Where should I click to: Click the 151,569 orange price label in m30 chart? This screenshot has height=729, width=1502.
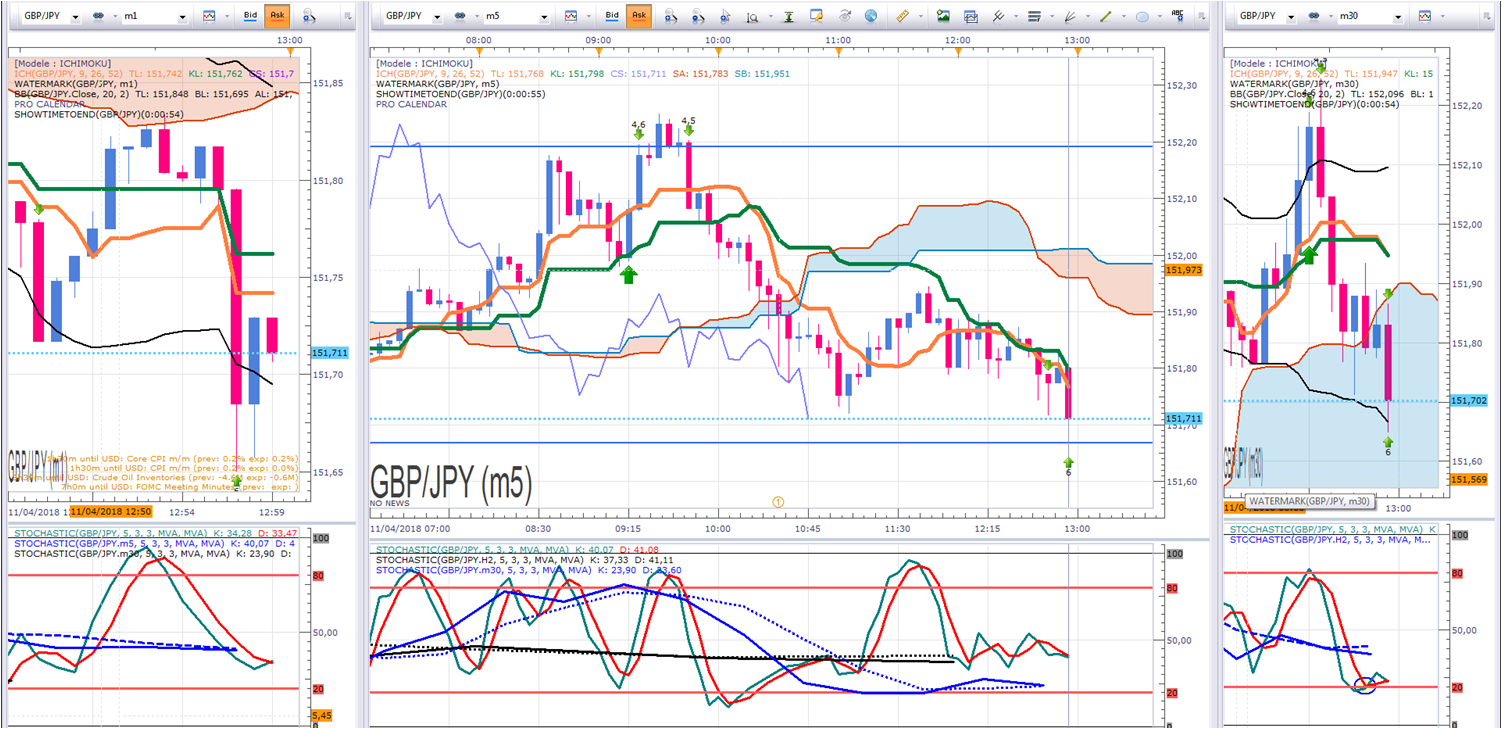coord(1469,480)
